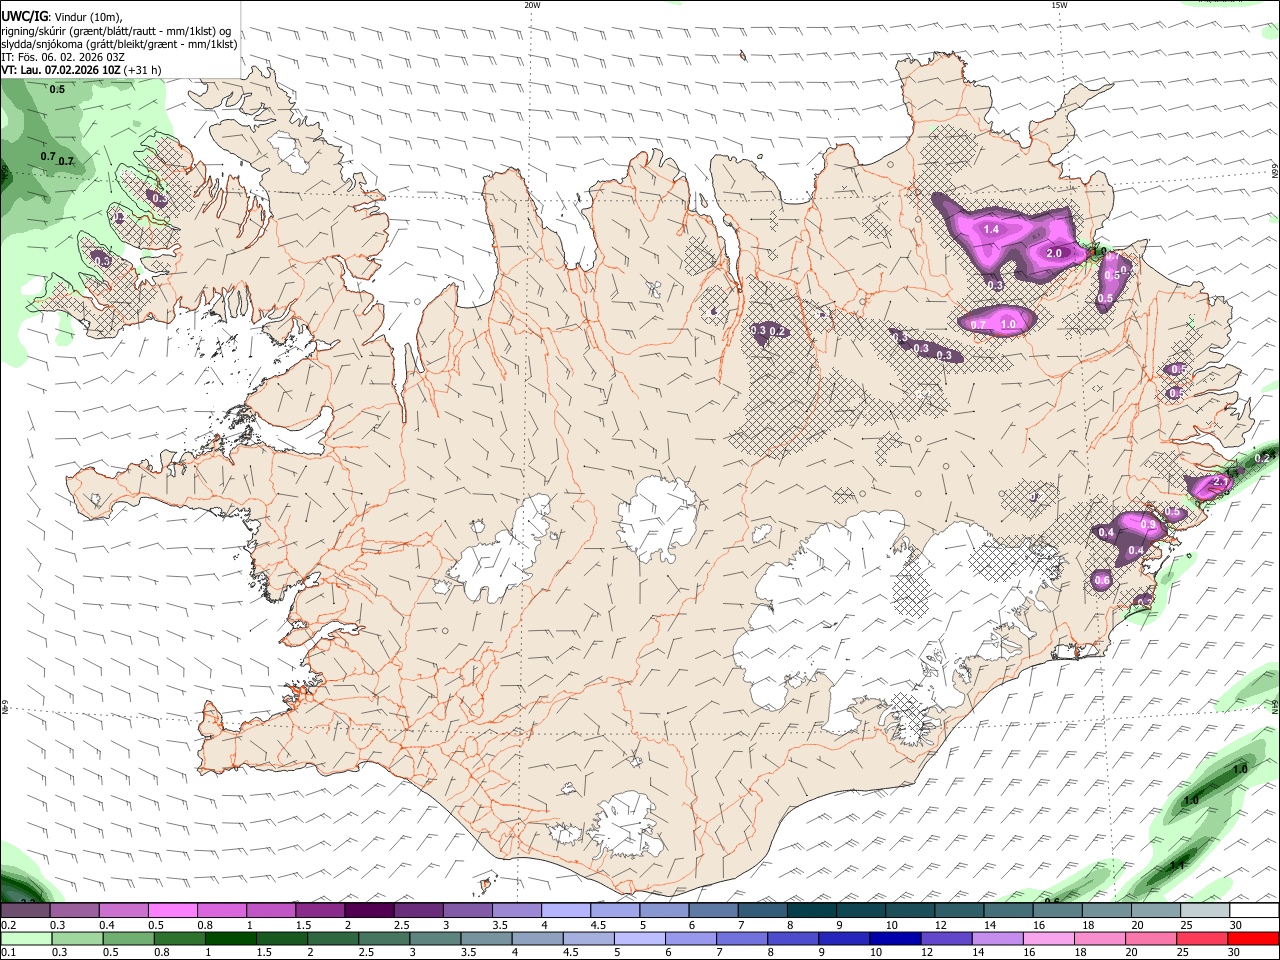1280x960 pixels.
Task: Pick the pale green bottom-row swatch labeled 0.1
Action: (26, 939)
